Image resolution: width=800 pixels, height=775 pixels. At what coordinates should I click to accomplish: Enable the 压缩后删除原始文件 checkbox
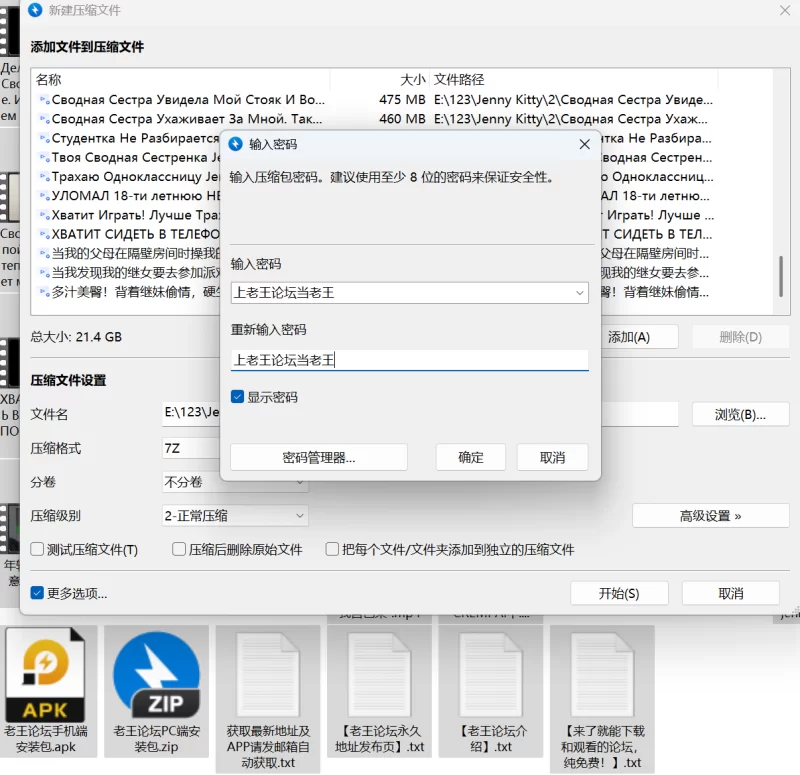(x=180, y=549)
